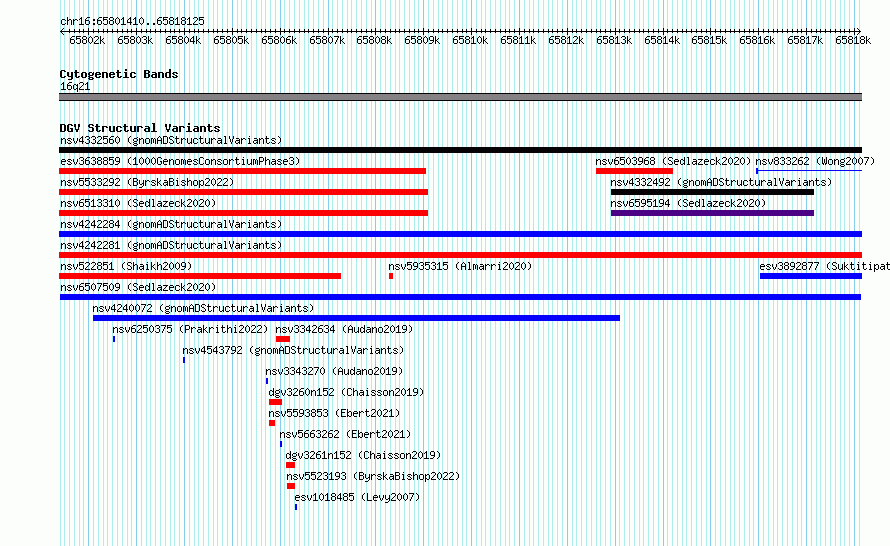890x546 pixels.
Task: Click the 65810k ruler position
Action: pos(470,40)
